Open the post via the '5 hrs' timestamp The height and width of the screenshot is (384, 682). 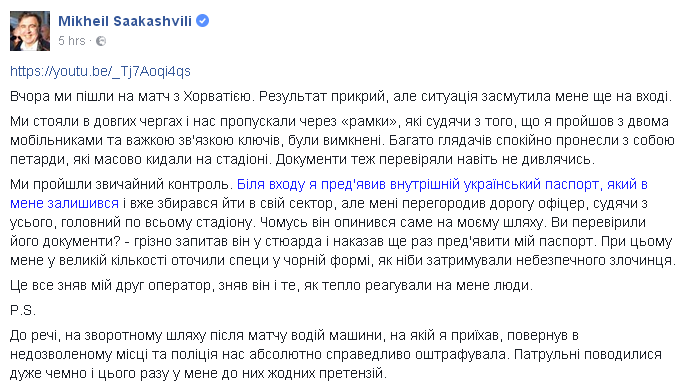click(72, 41)
